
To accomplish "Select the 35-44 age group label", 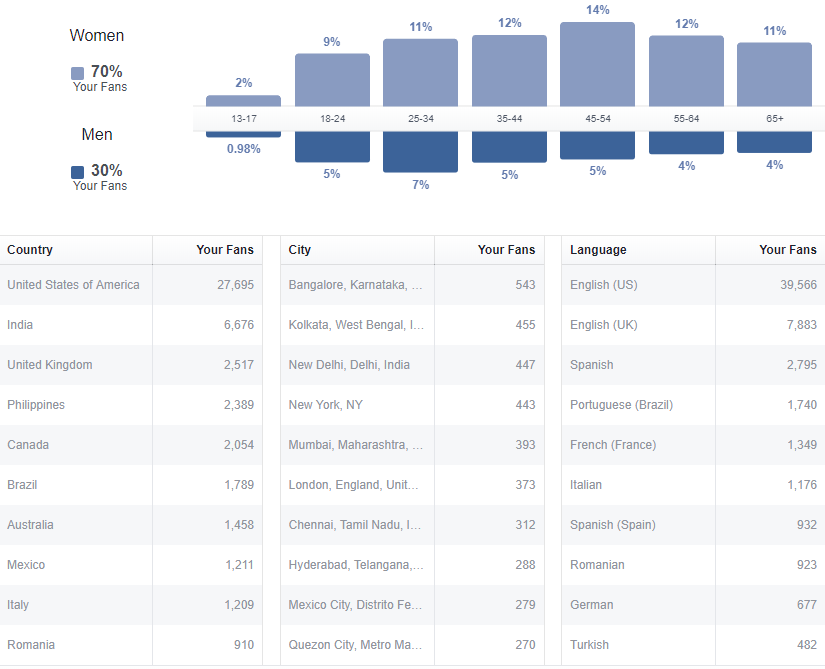I will (x=509, y=119).
